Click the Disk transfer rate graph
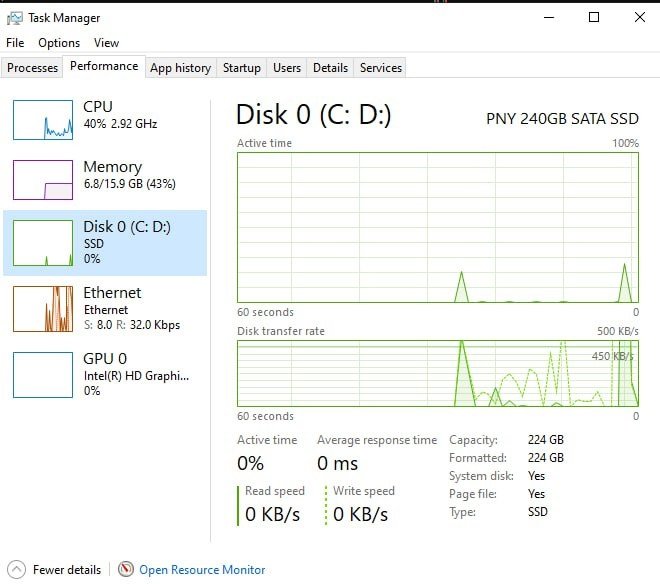660x587 pixels. 438,373
